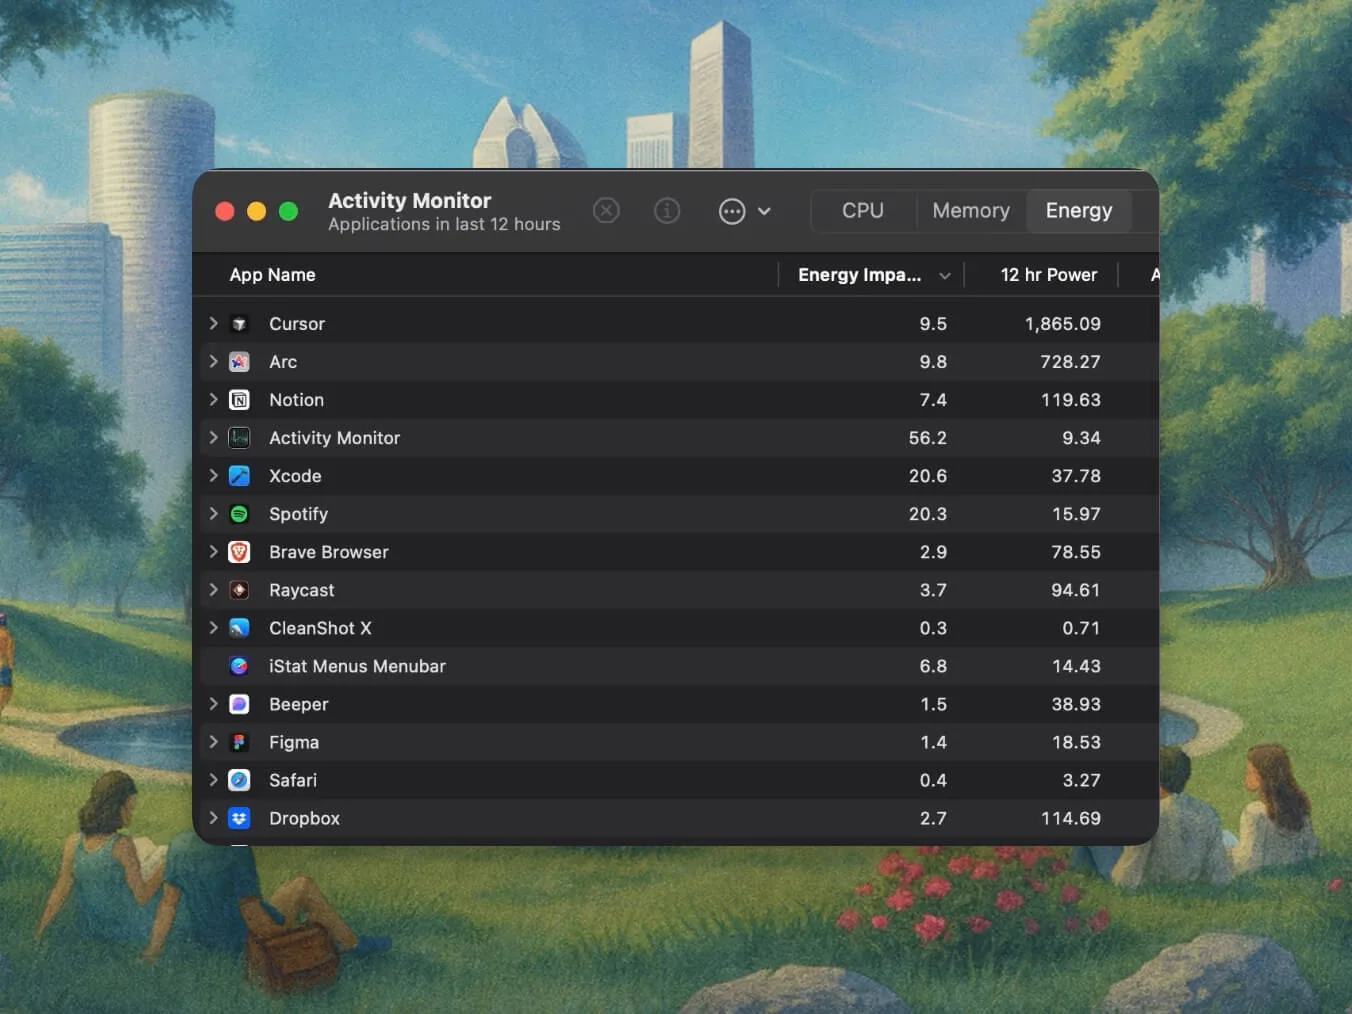Click the process info toolbar icon
1352x1014 pixels.
[667, 211]
